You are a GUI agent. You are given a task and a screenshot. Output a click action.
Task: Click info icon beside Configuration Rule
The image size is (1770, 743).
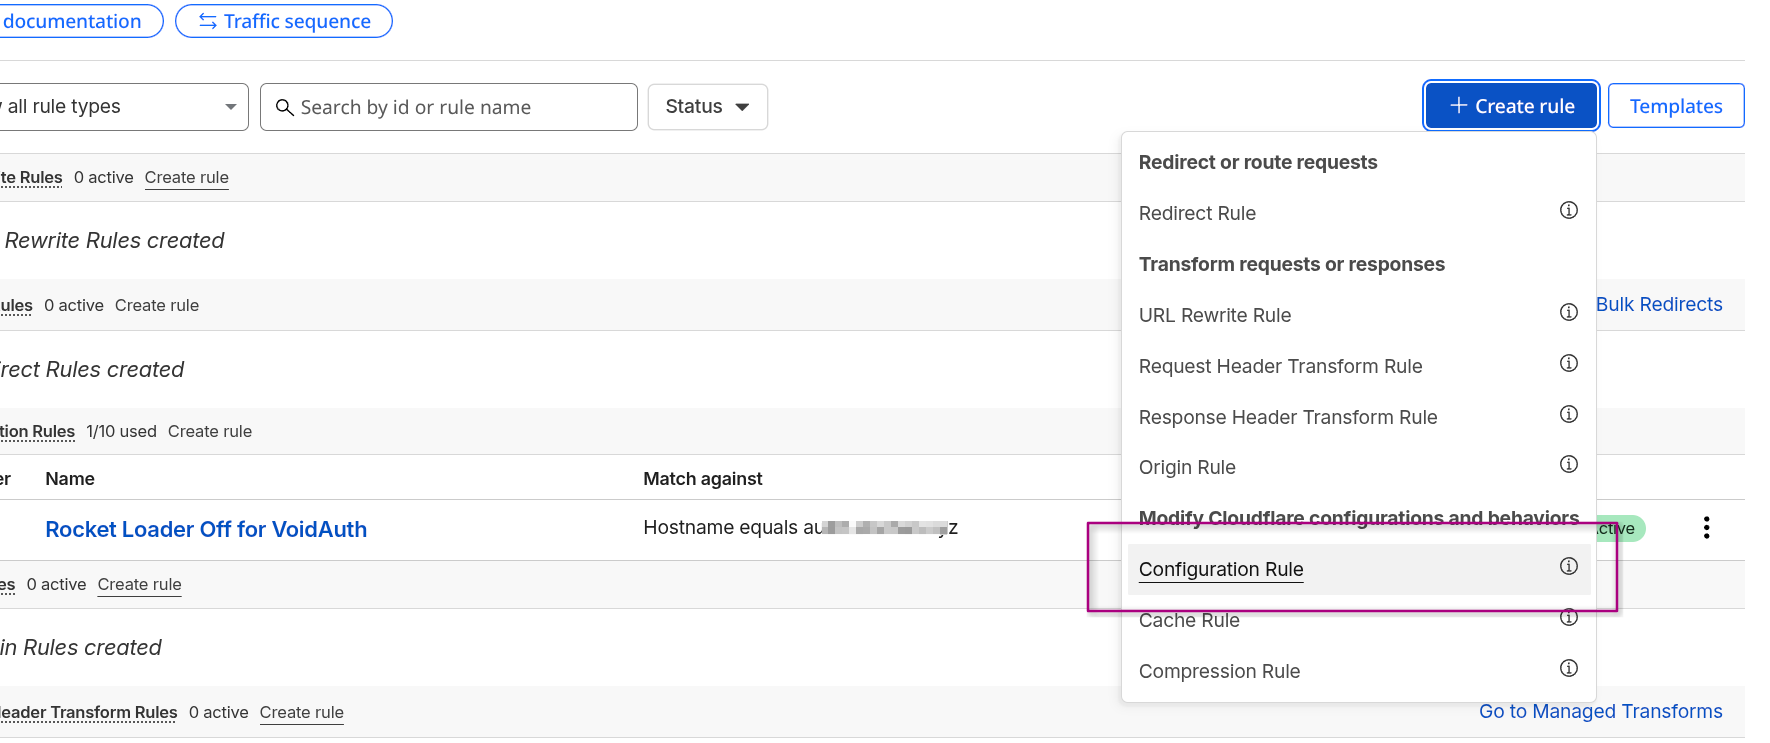coord(1568,566)
